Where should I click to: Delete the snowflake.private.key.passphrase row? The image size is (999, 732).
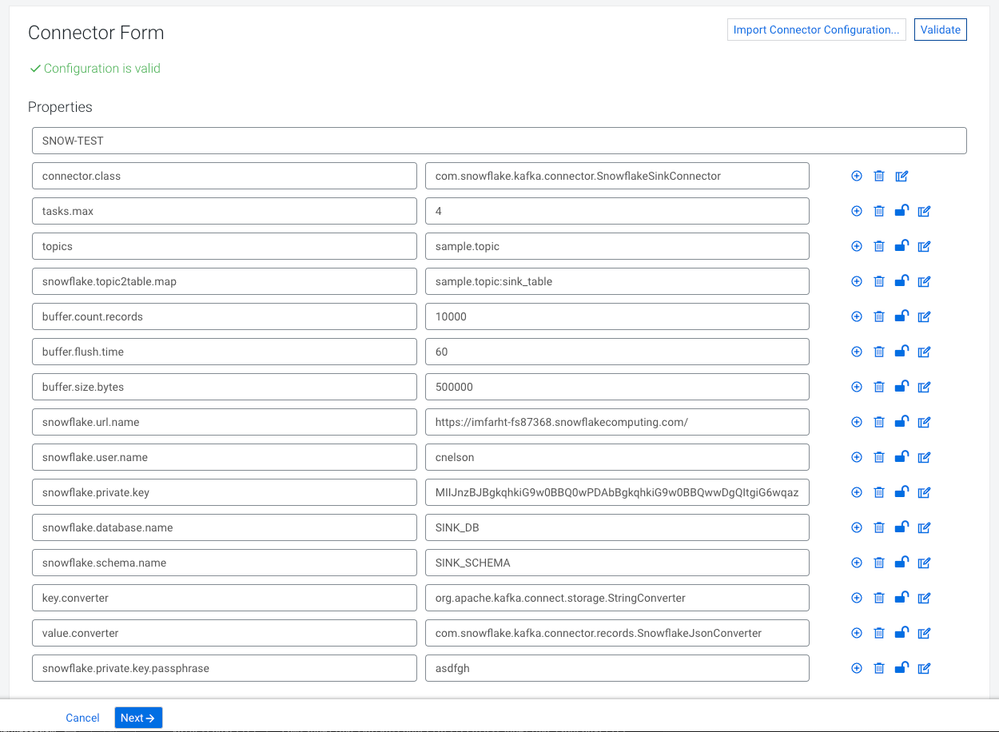(x=879, y=668)
